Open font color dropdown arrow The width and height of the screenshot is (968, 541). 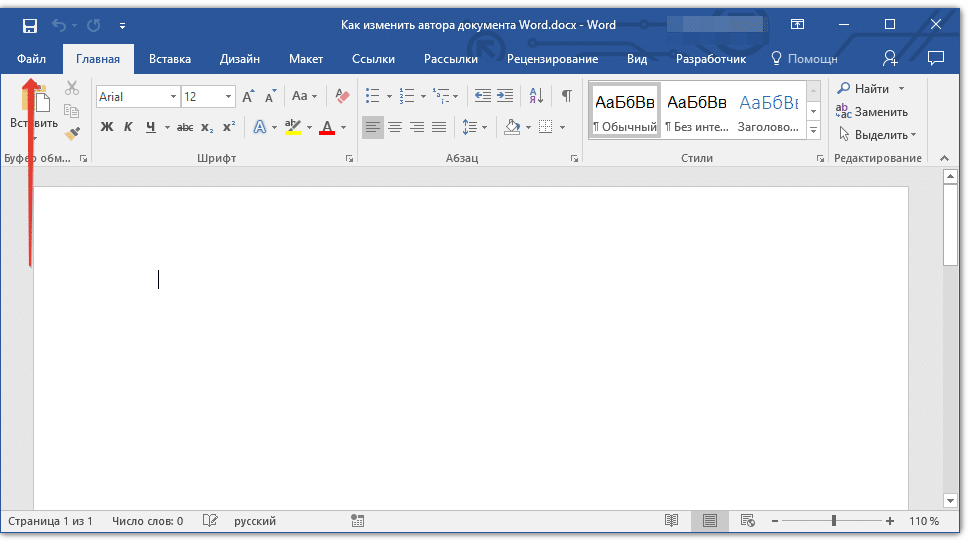coord(343,128)
